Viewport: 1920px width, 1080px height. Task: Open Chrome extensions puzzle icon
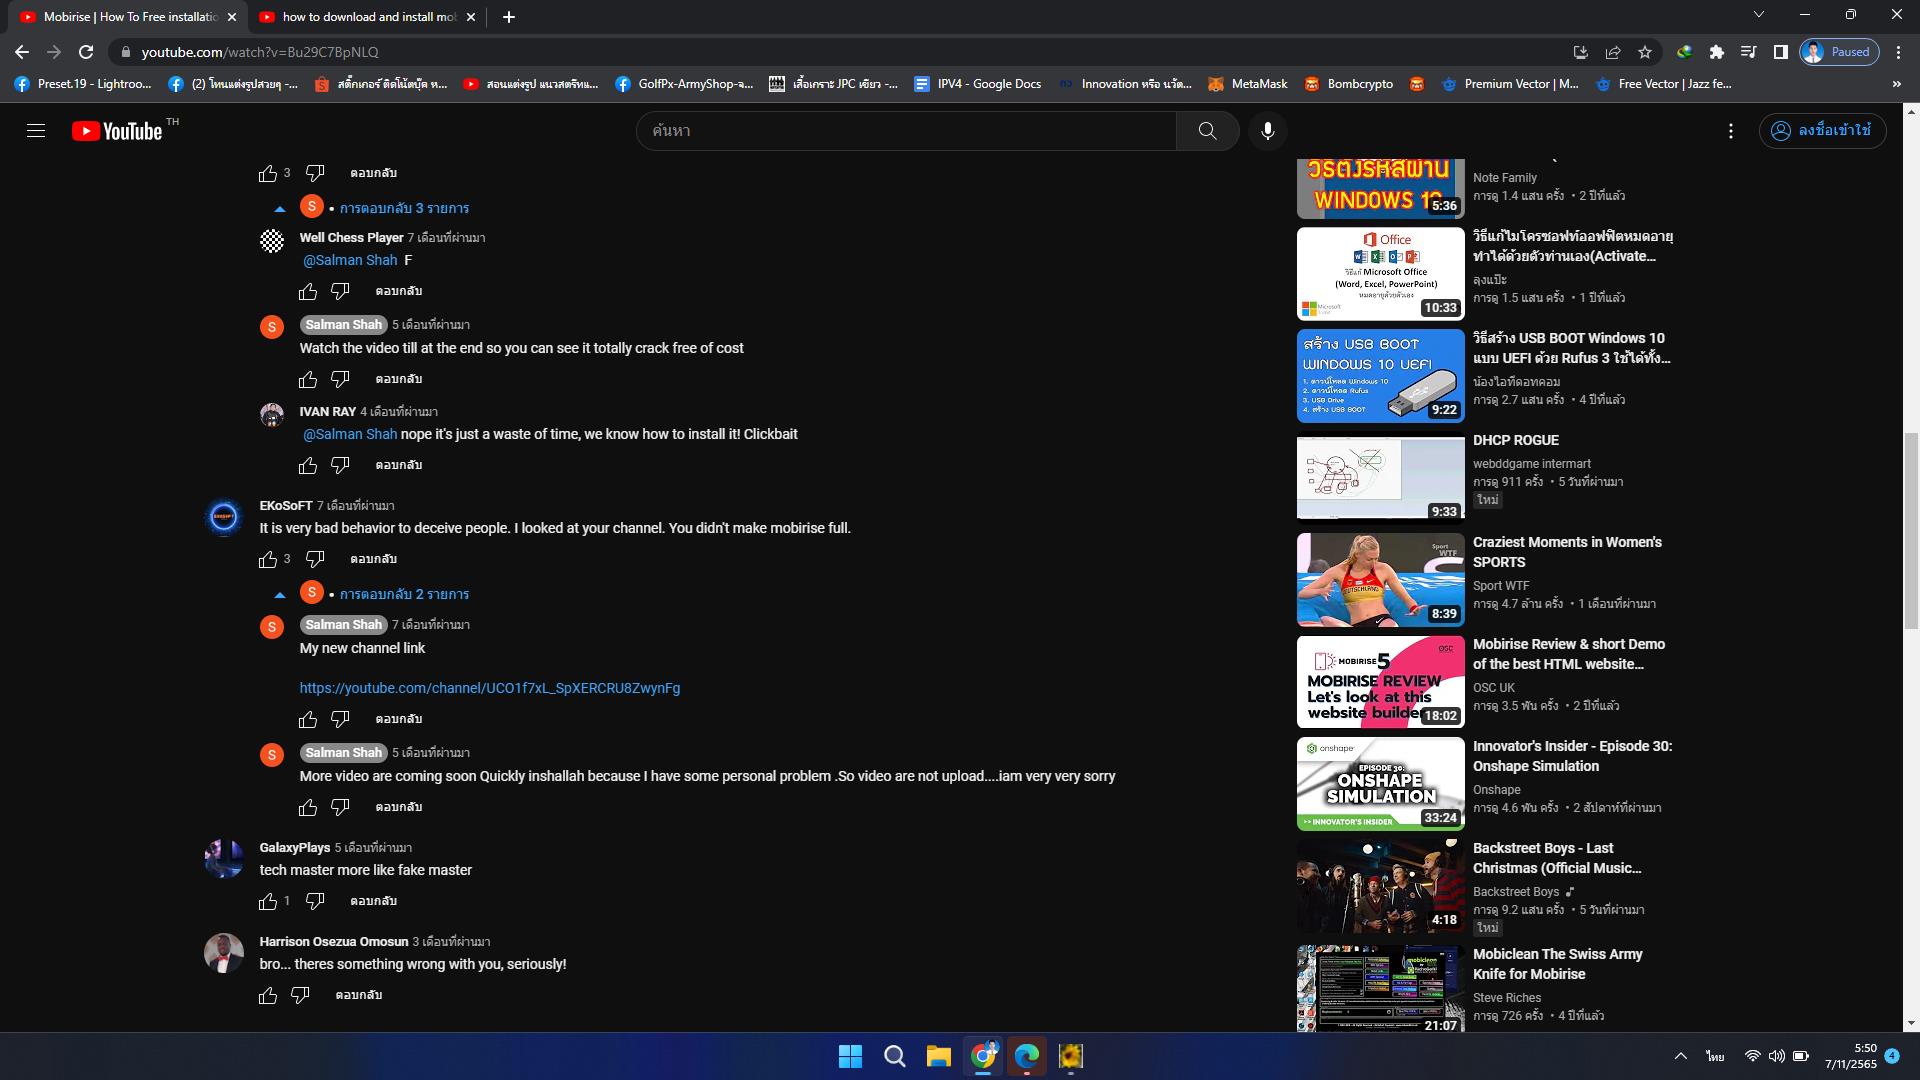pos(1717,52)
